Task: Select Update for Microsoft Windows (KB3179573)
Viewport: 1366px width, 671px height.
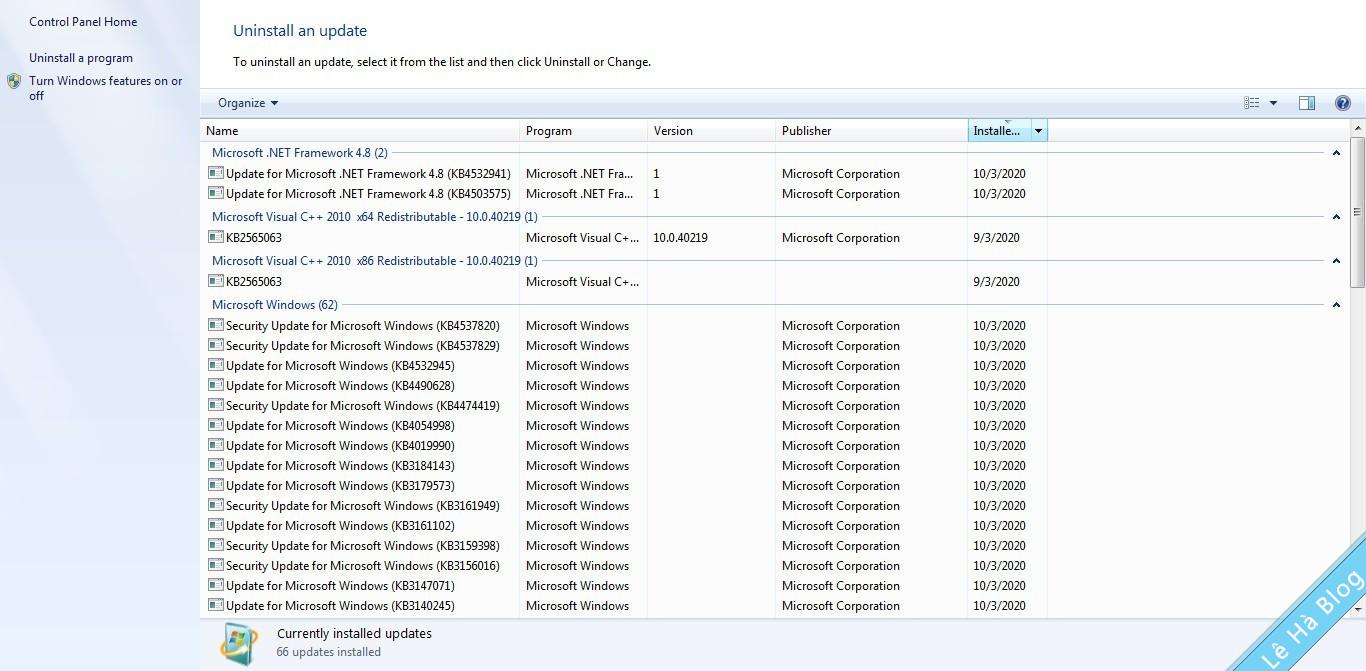Action: point(340,486)
